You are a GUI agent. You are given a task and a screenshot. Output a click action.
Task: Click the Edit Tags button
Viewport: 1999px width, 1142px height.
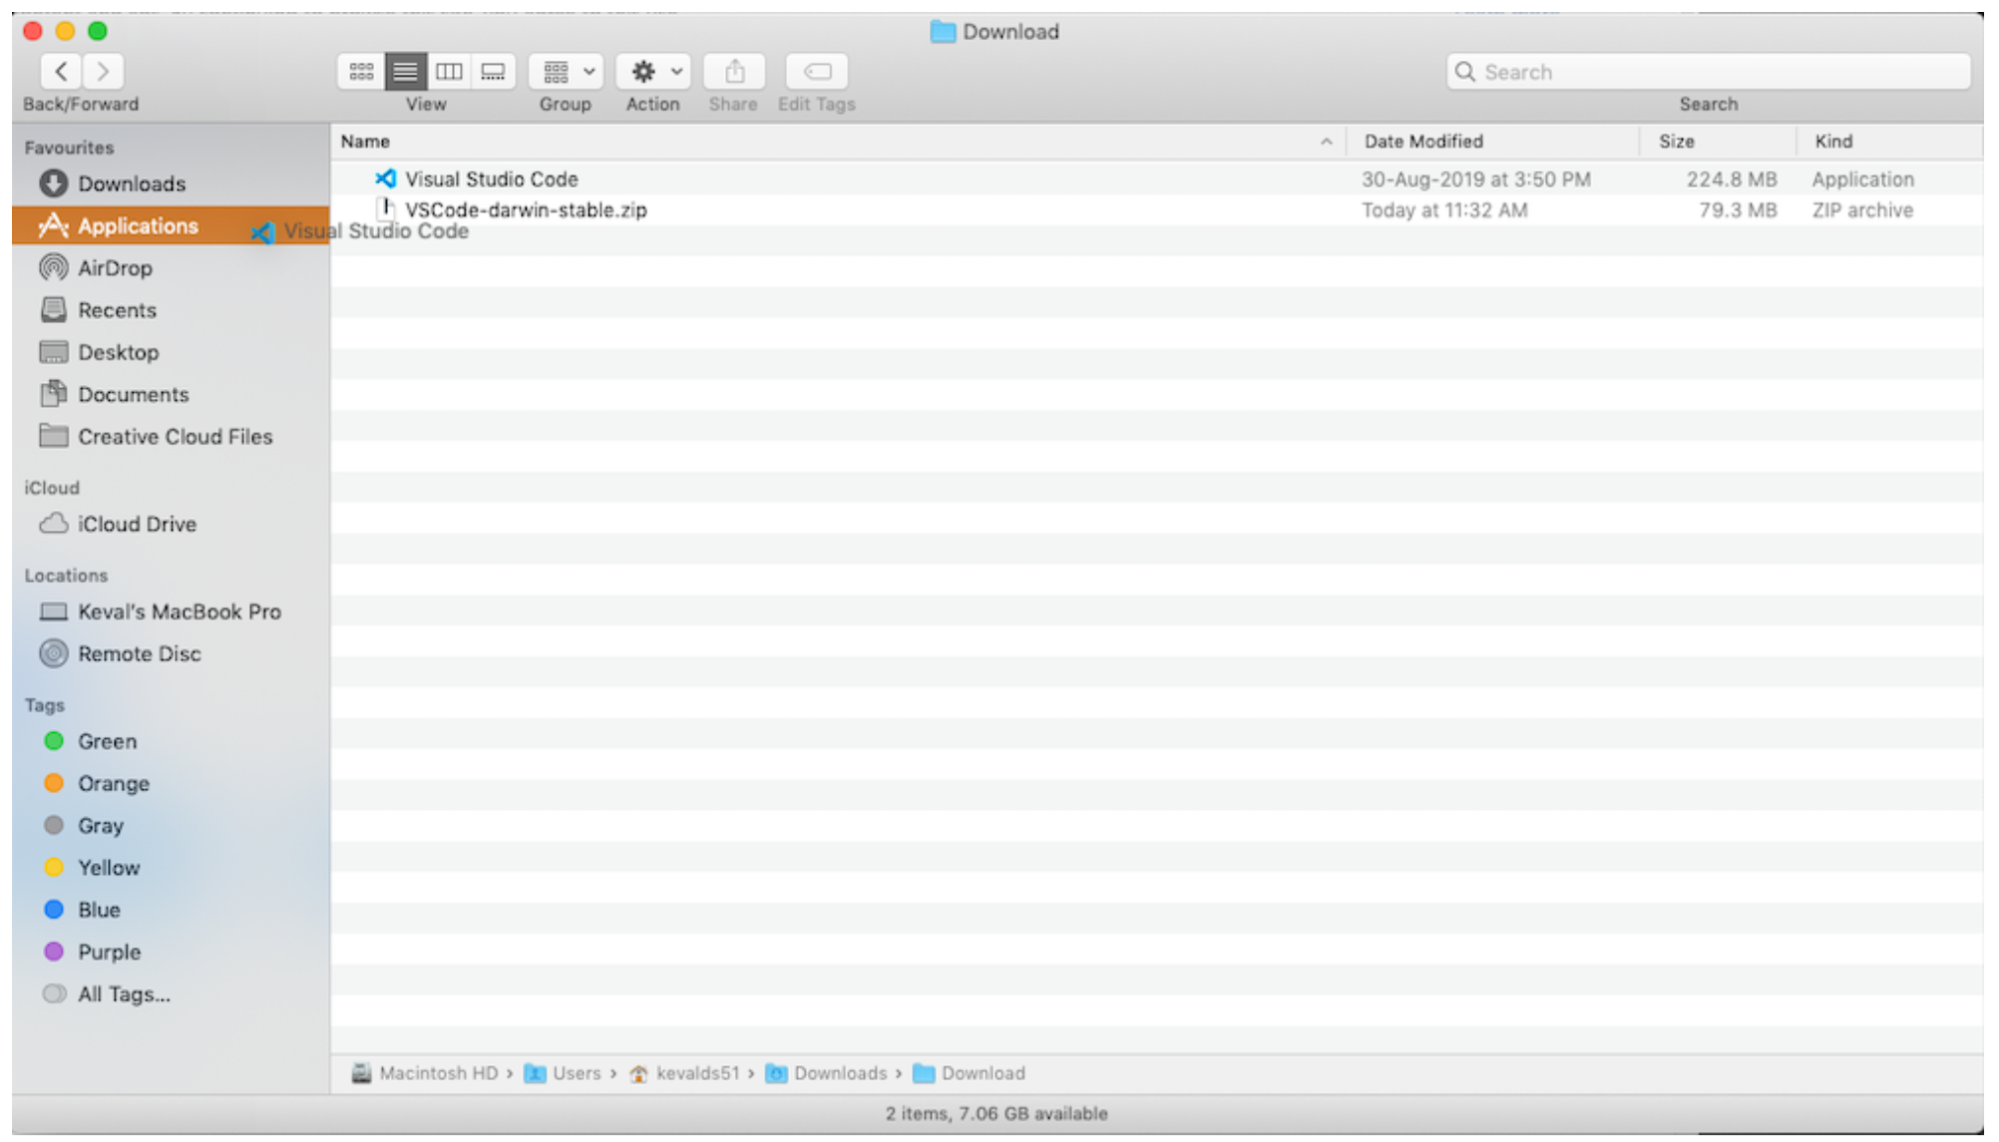pyautogui.click(x=817, y=71)
